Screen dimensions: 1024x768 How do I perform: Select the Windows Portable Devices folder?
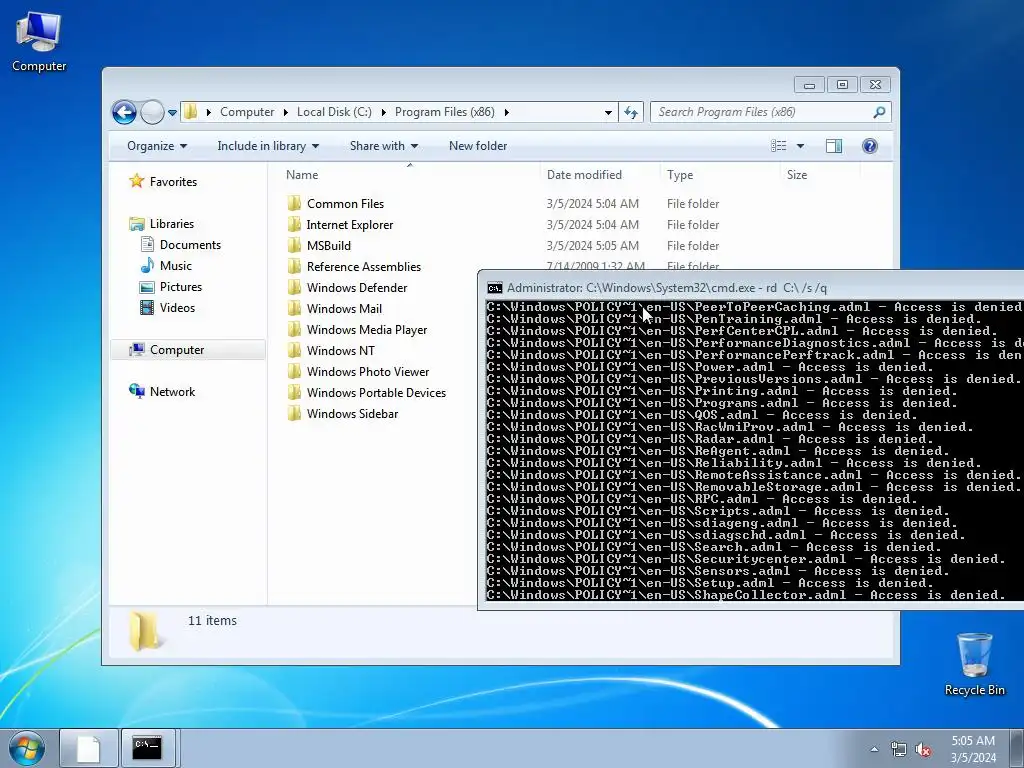coord(376,392)
